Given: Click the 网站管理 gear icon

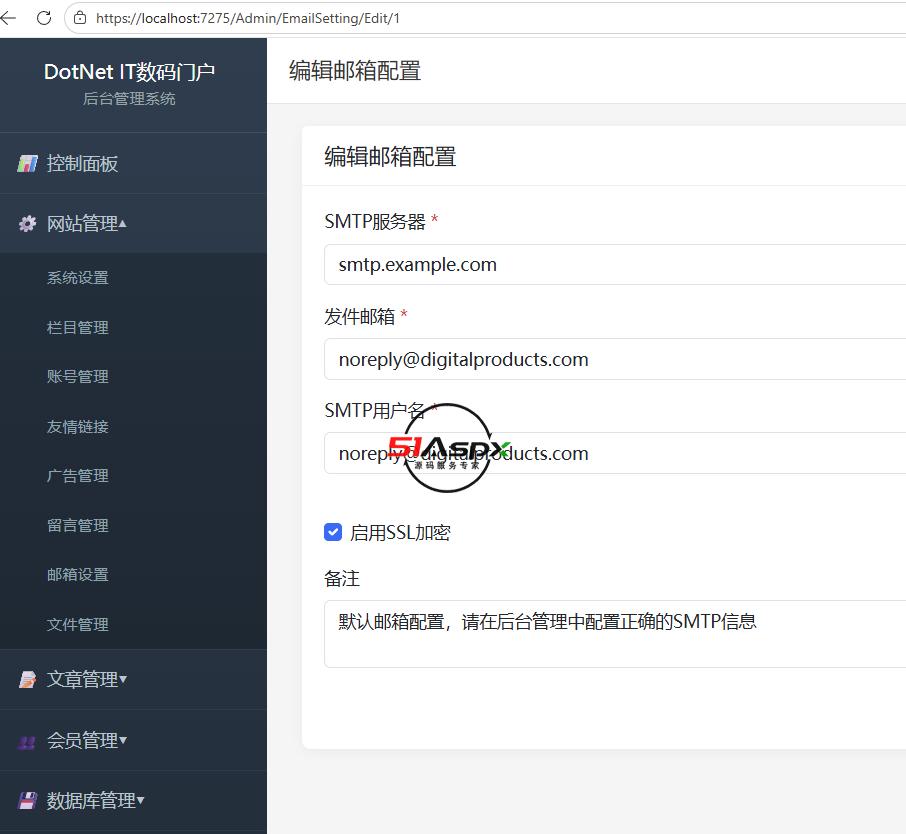Looking at the screenshot, I should click(27, 224).
